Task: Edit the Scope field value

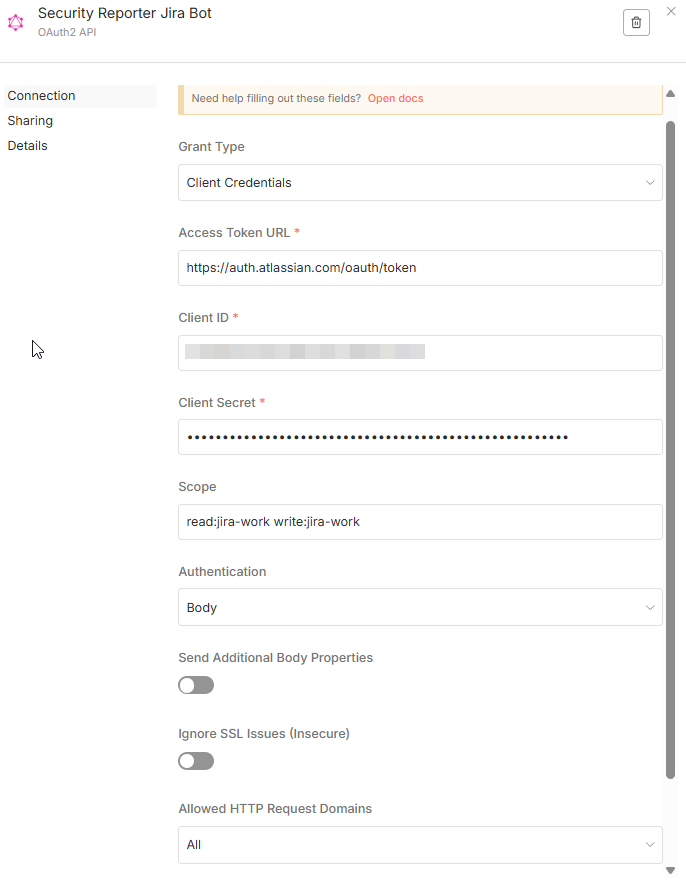Action: tap(420, 522)
